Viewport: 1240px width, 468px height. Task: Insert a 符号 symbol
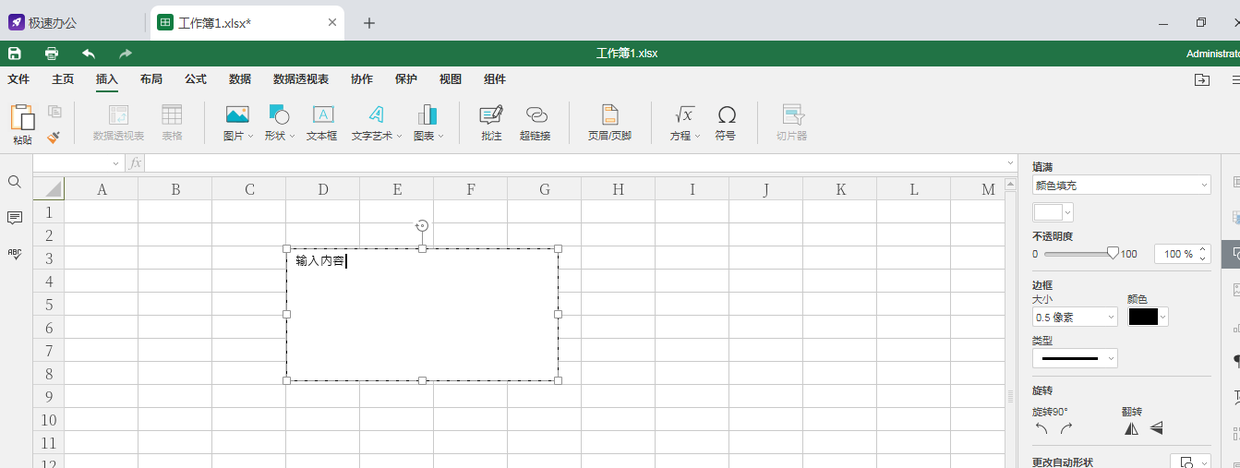726,122
